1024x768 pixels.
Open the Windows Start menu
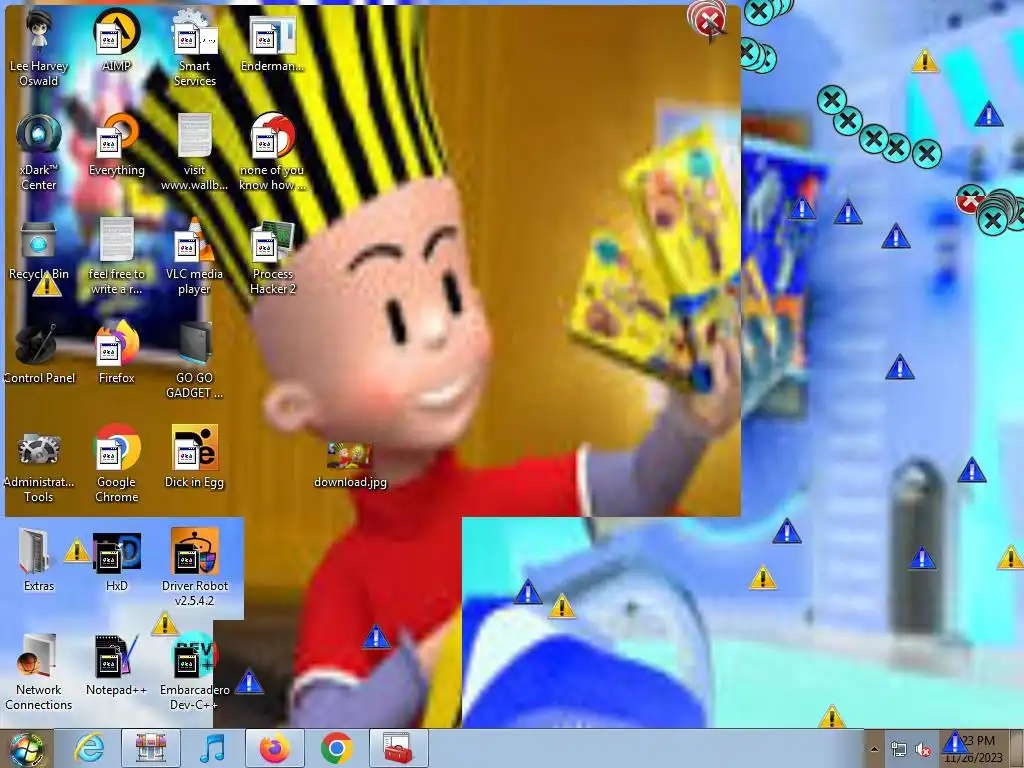point(26,748)
